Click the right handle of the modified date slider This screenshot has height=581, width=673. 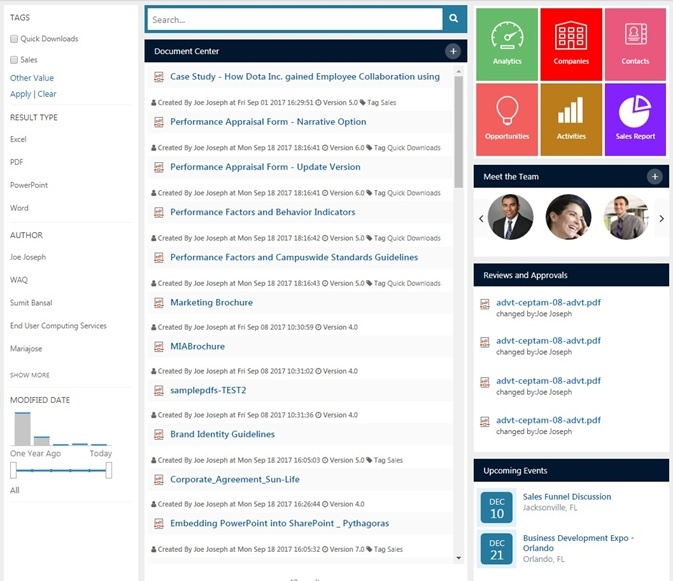click(109, 470)
